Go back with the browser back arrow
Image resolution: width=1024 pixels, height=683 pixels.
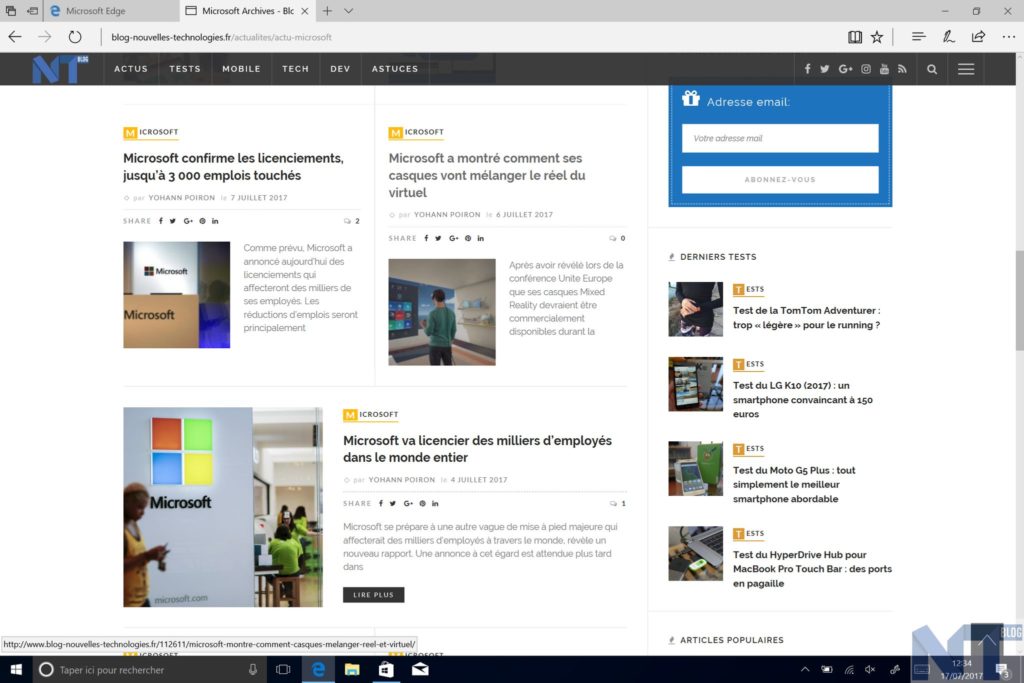(x=15, y=37)
